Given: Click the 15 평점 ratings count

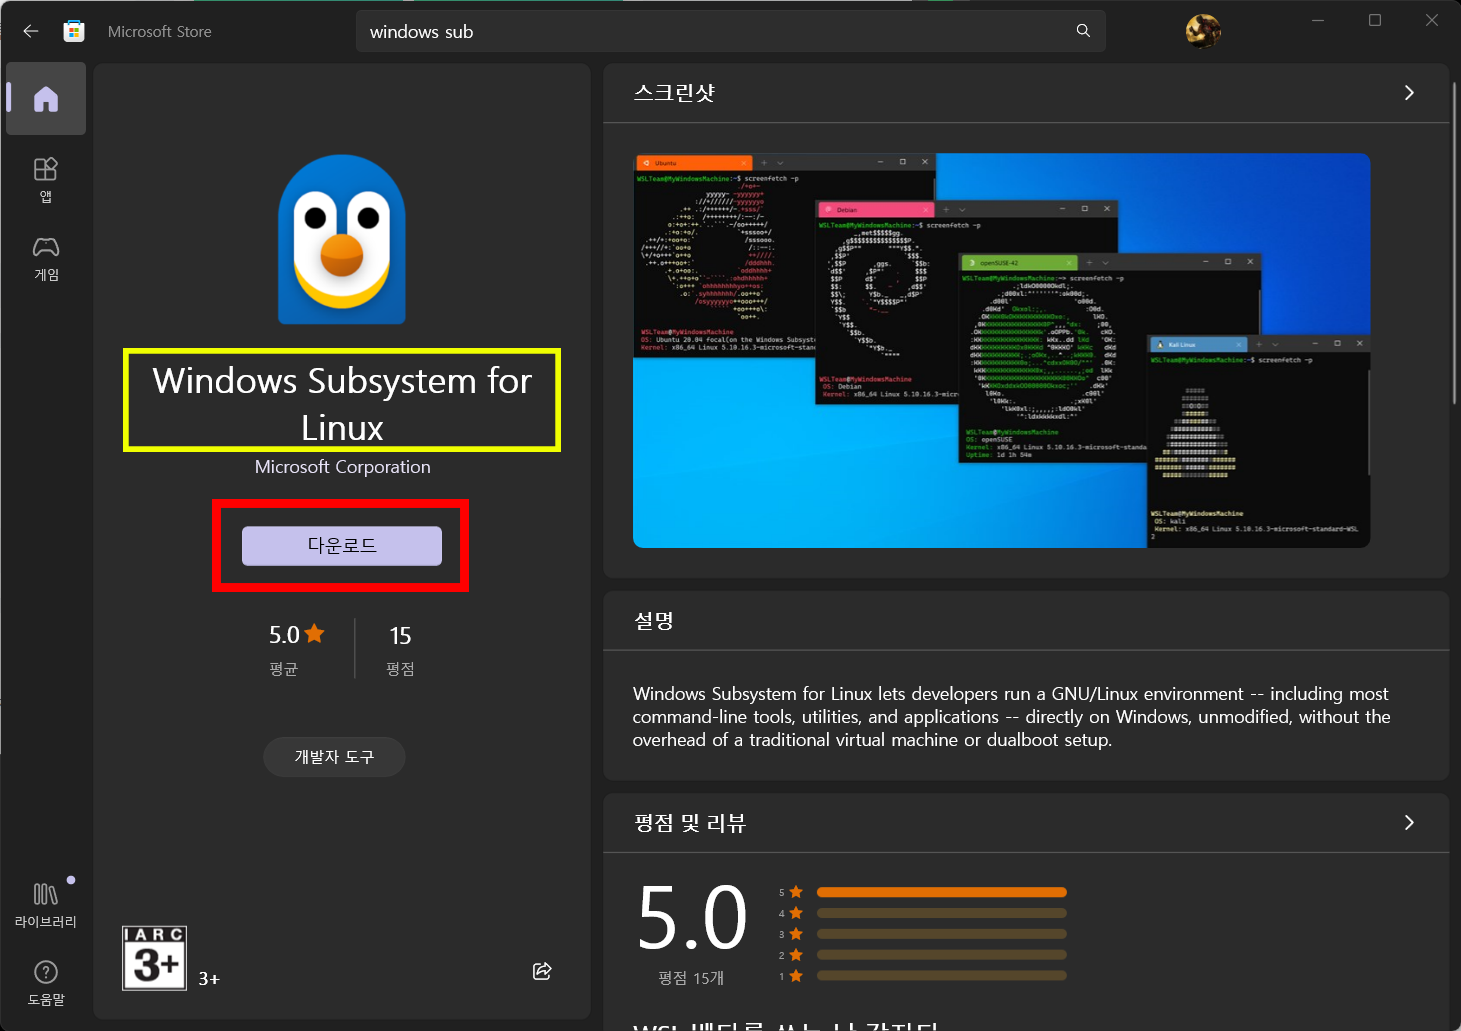Looking at the screenshot, I should (400, 649).
